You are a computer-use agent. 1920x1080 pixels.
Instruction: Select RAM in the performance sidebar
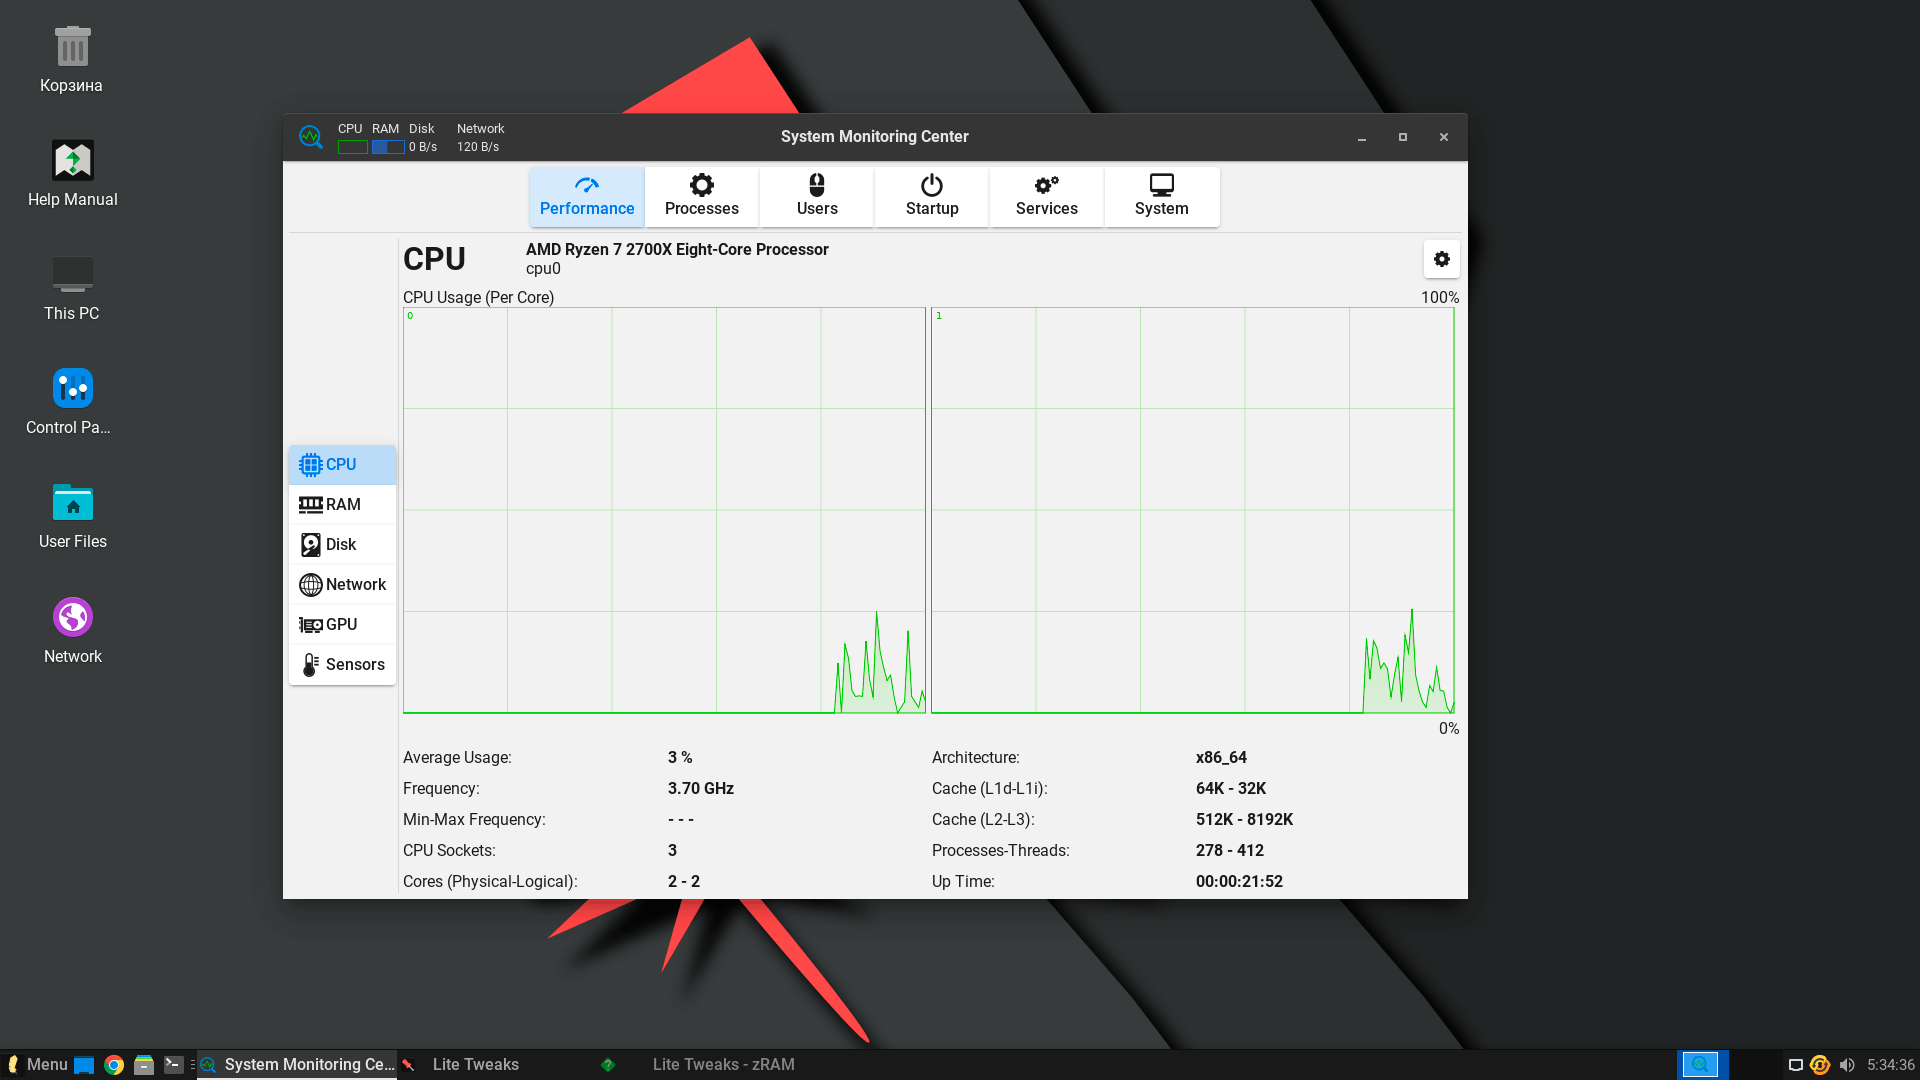[342, 505]
